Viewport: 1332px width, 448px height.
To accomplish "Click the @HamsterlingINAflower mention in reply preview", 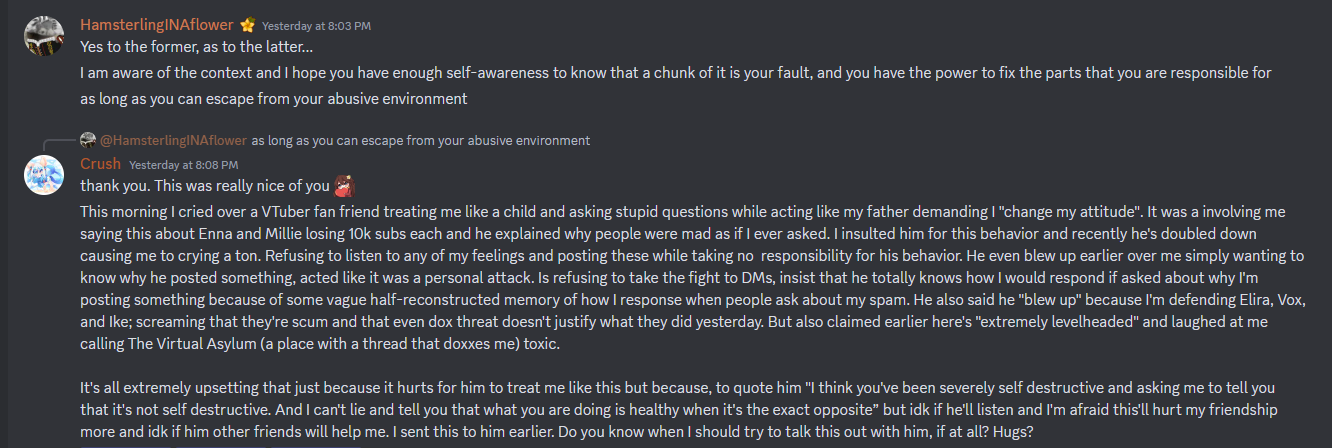I will [x=173, y=140].
